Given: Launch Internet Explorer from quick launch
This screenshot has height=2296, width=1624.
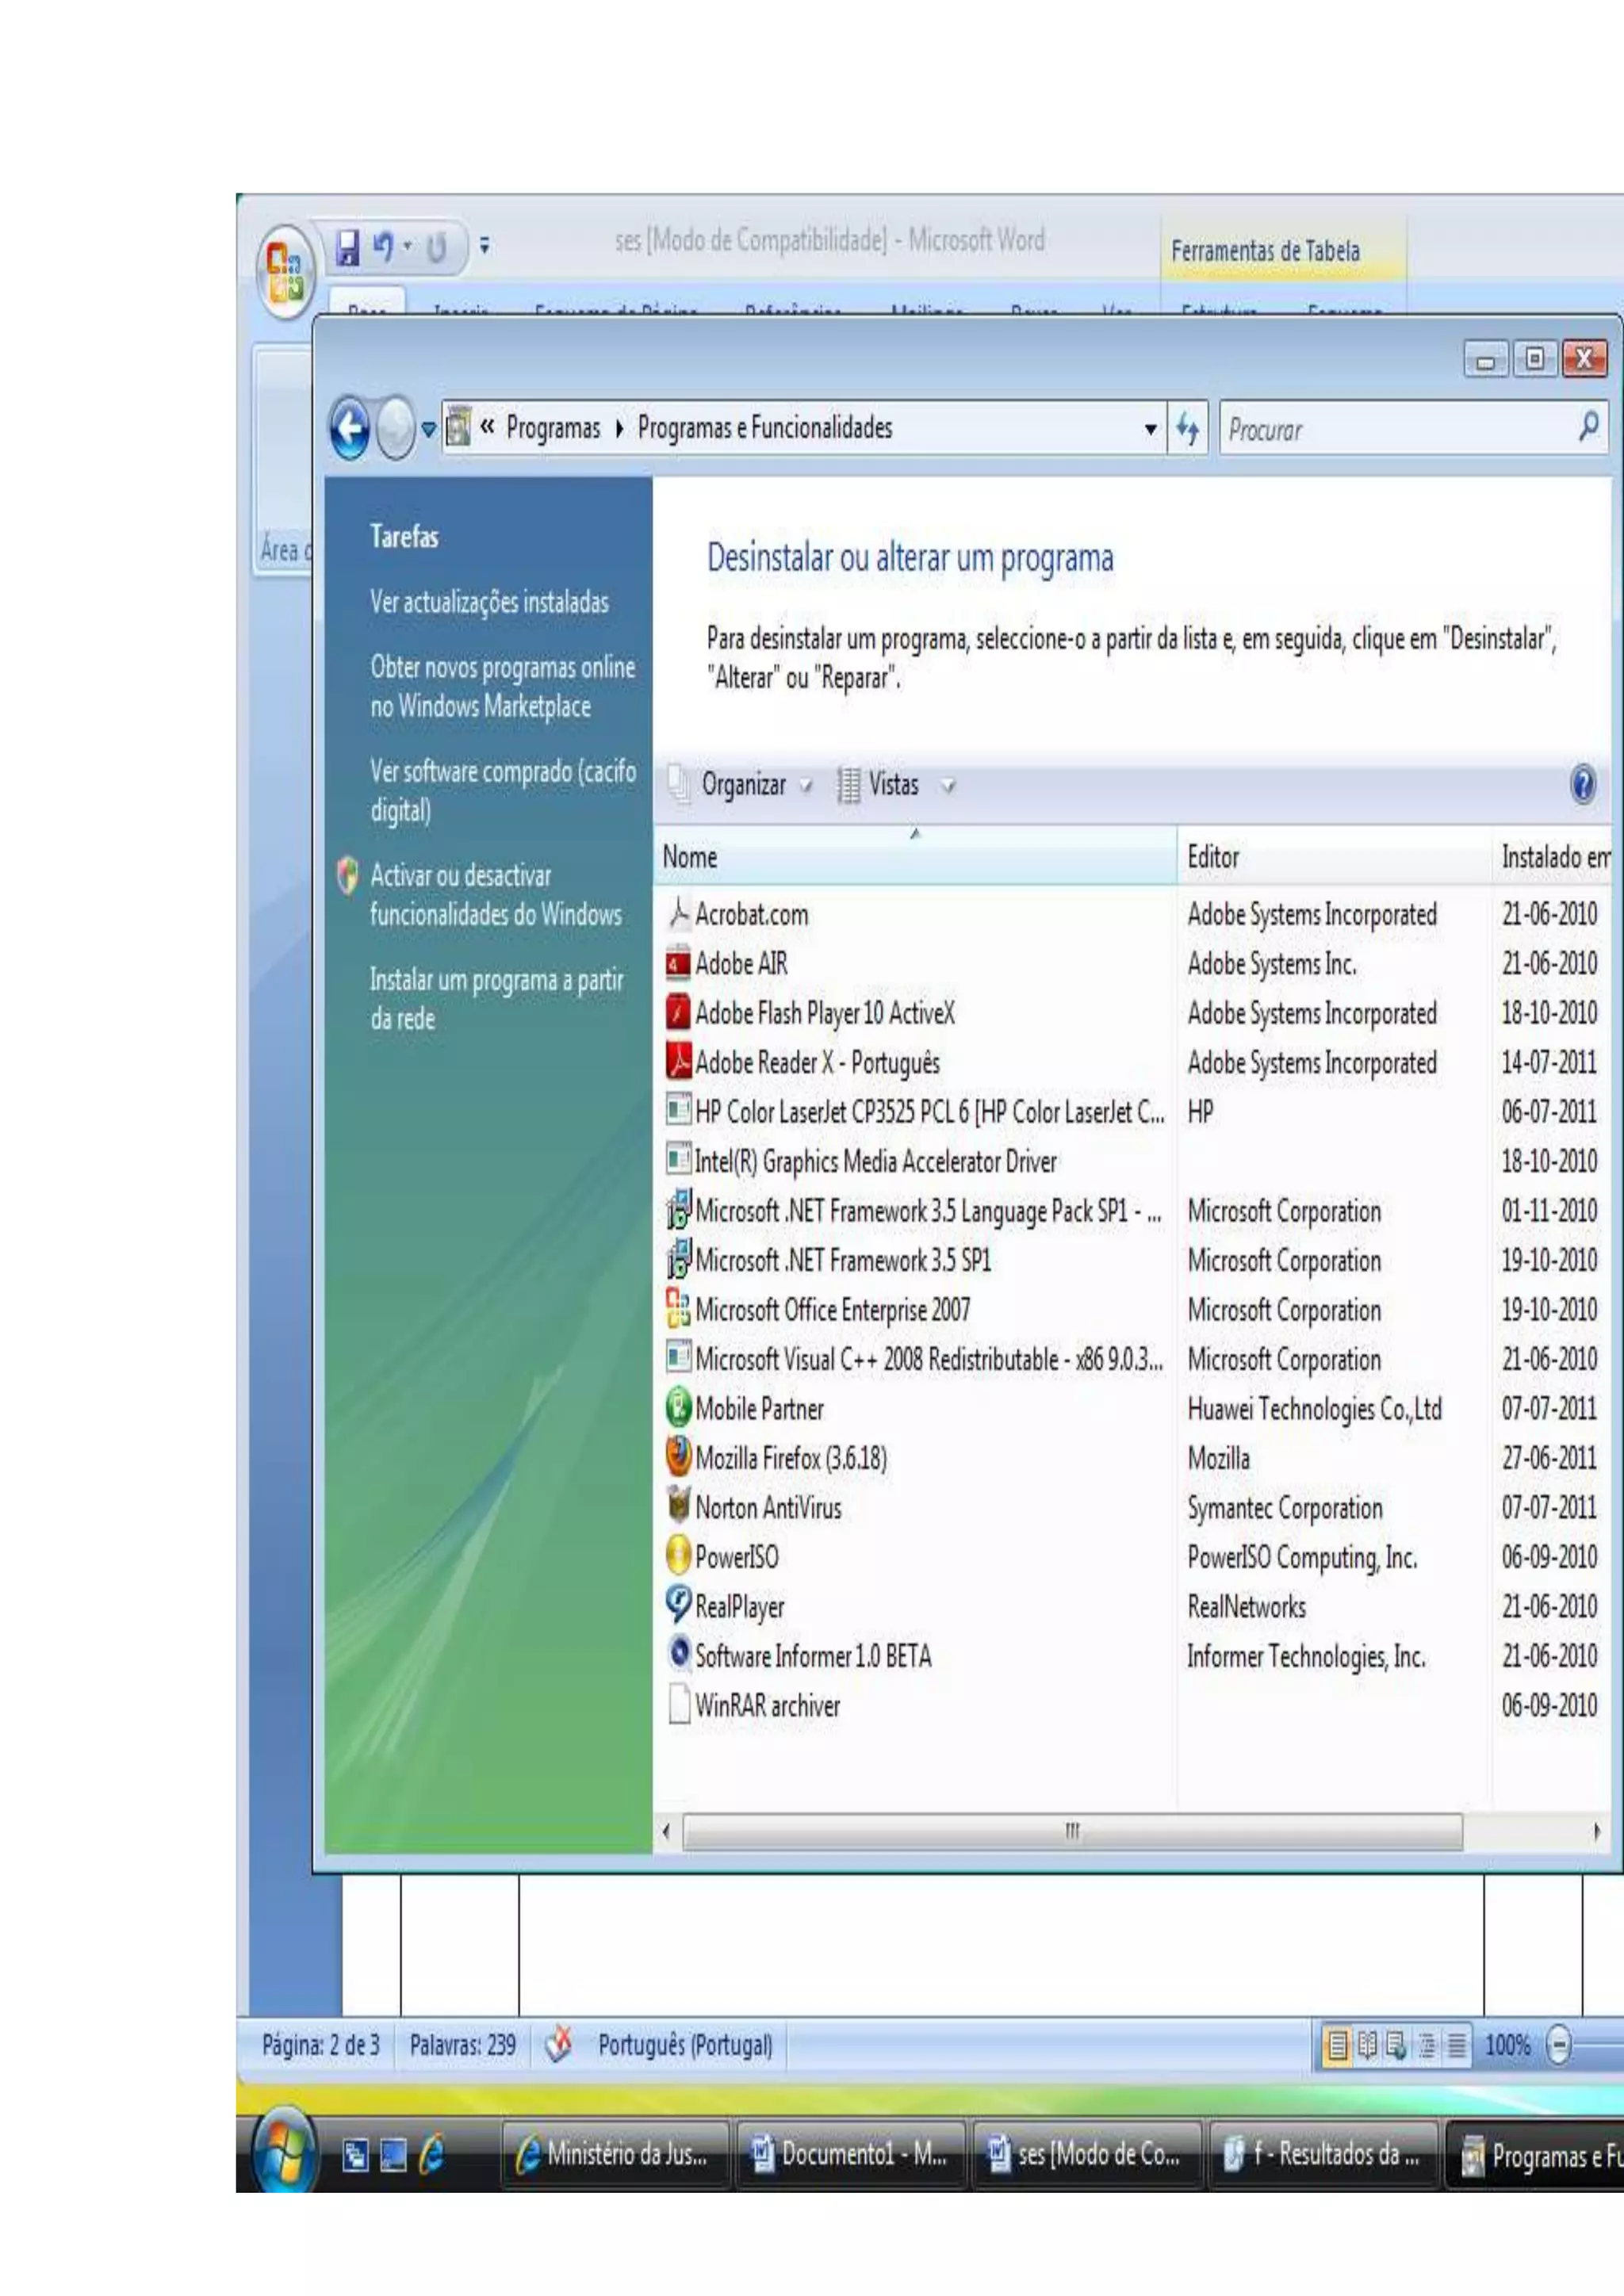Looking at the screenshot, I should (432, 2155).
